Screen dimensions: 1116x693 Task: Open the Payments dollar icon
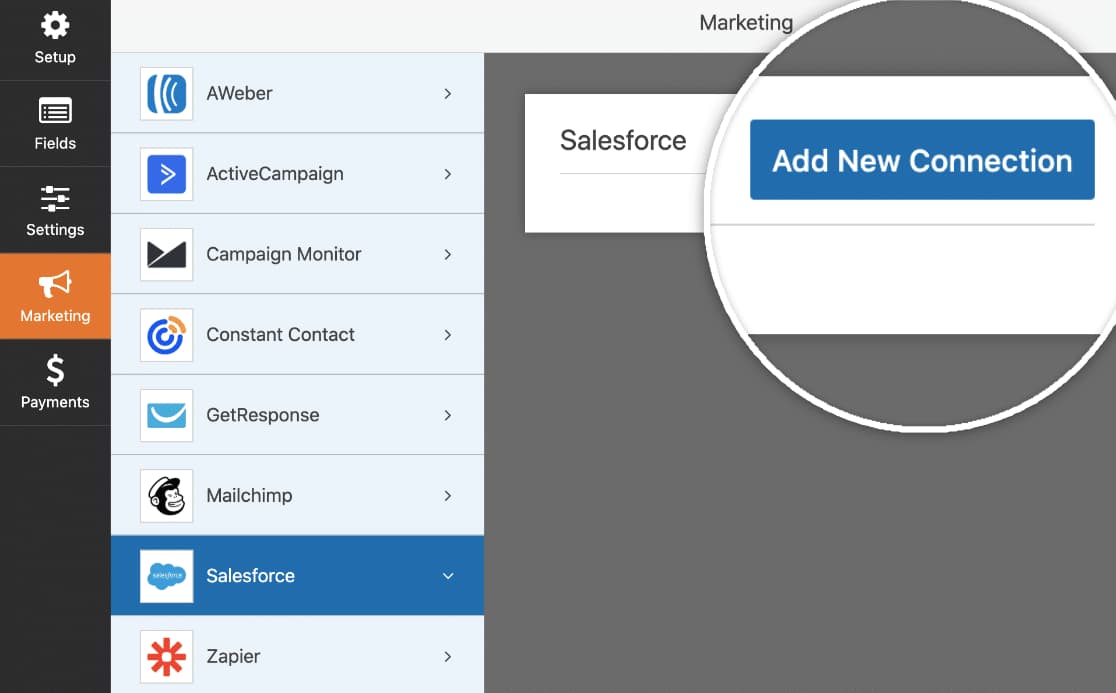[55, 371]
